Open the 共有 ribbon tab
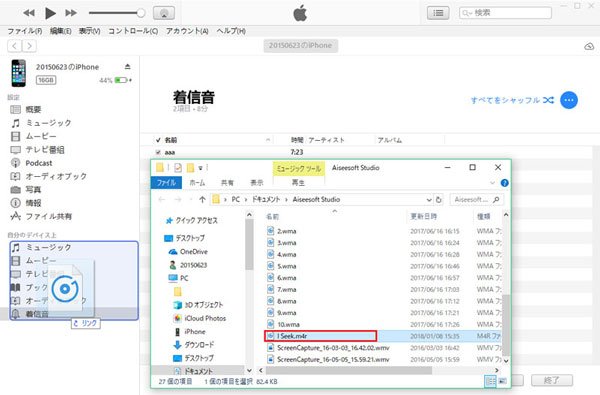 (x=227, y=183)
